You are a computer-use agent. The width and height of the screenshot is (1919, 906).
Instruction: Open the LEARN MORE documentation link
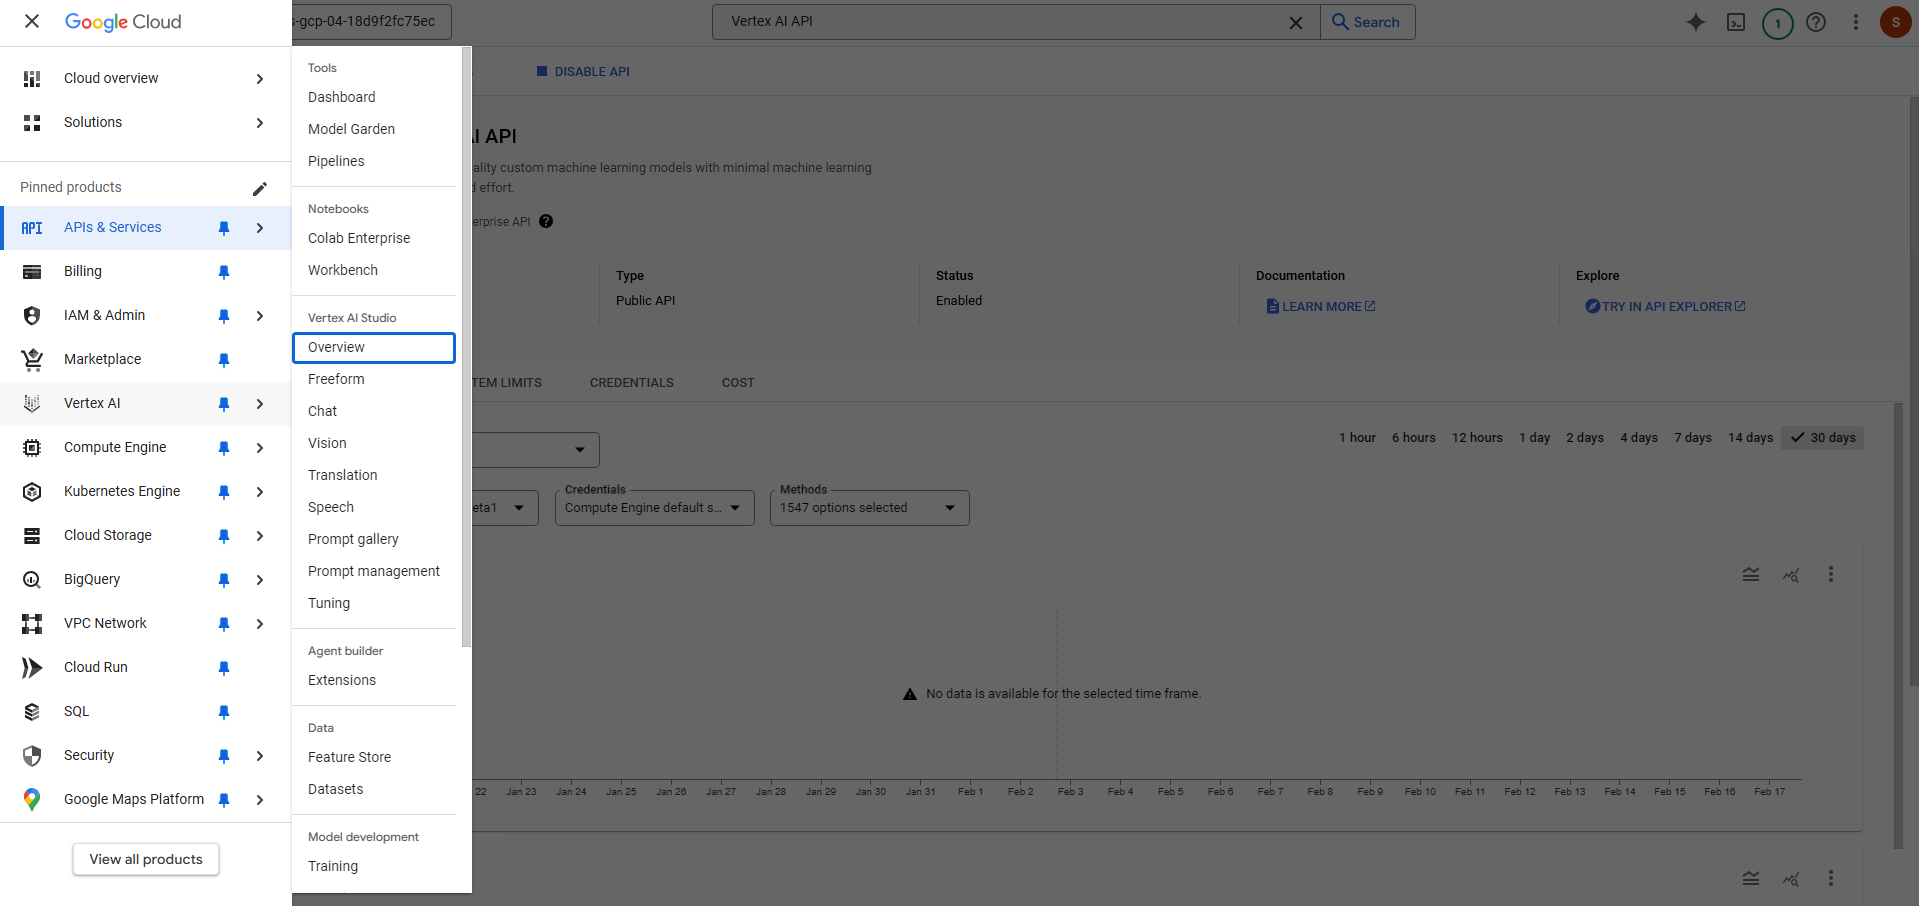coord(1321,307)
